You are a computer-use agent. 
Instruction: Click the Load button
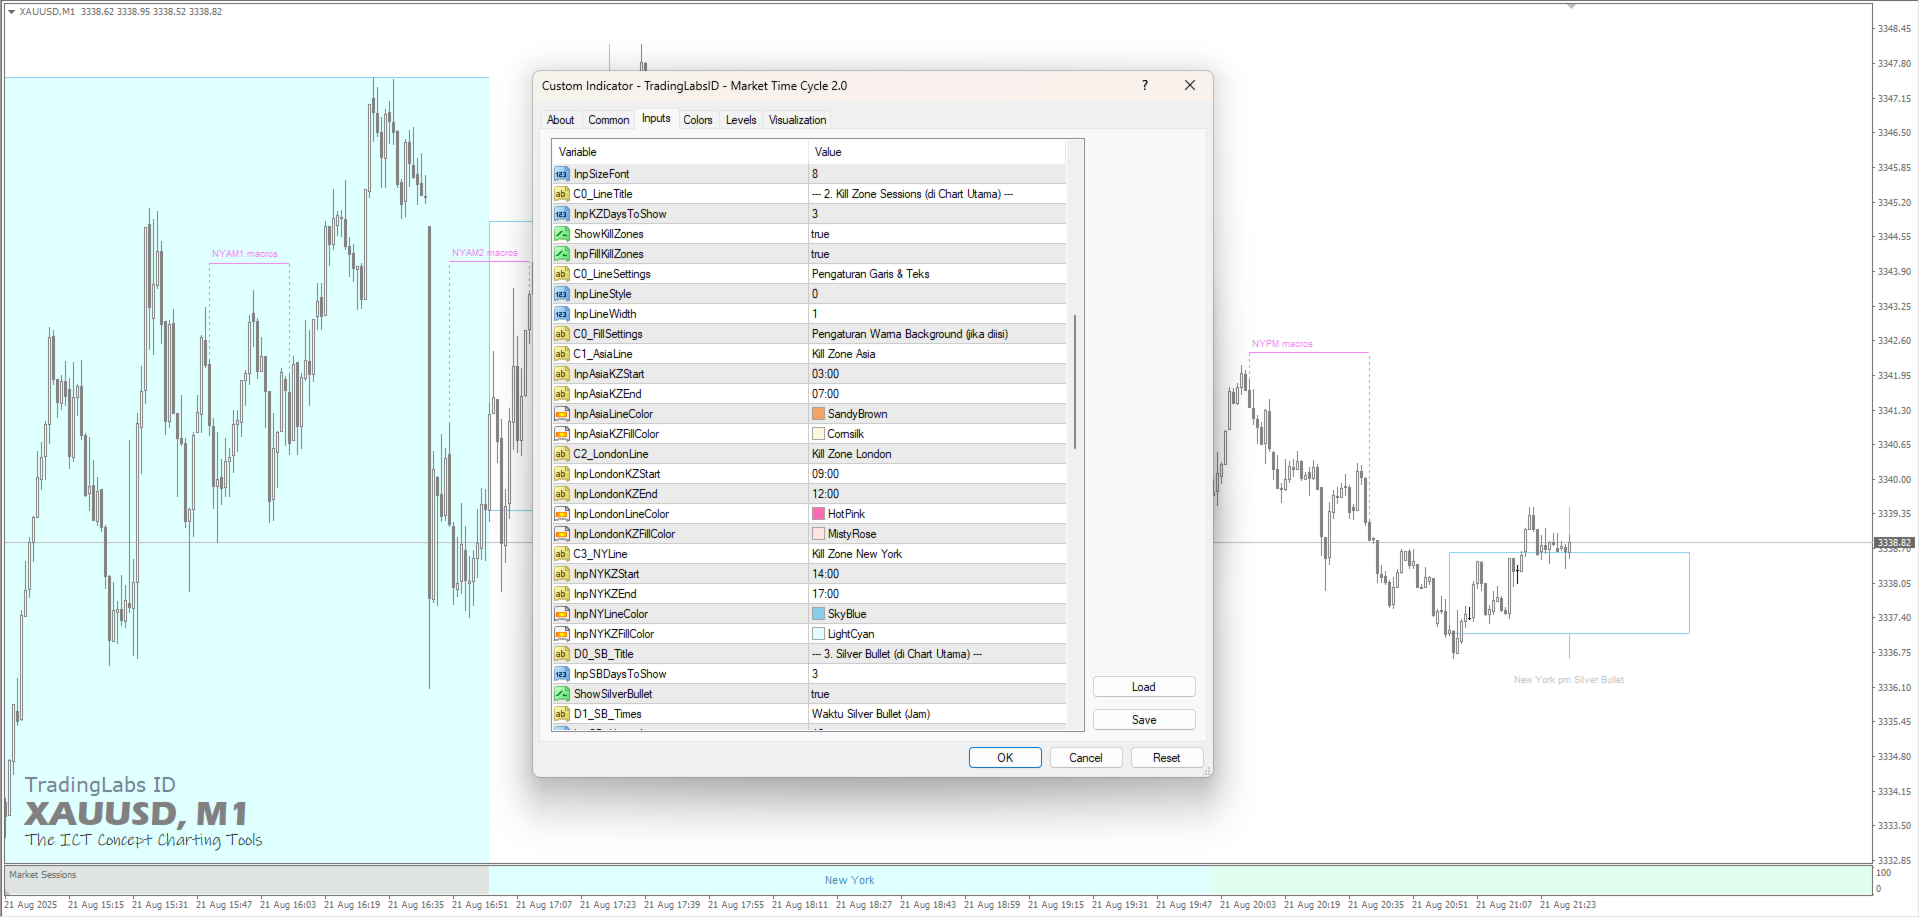click(1144, 687)
